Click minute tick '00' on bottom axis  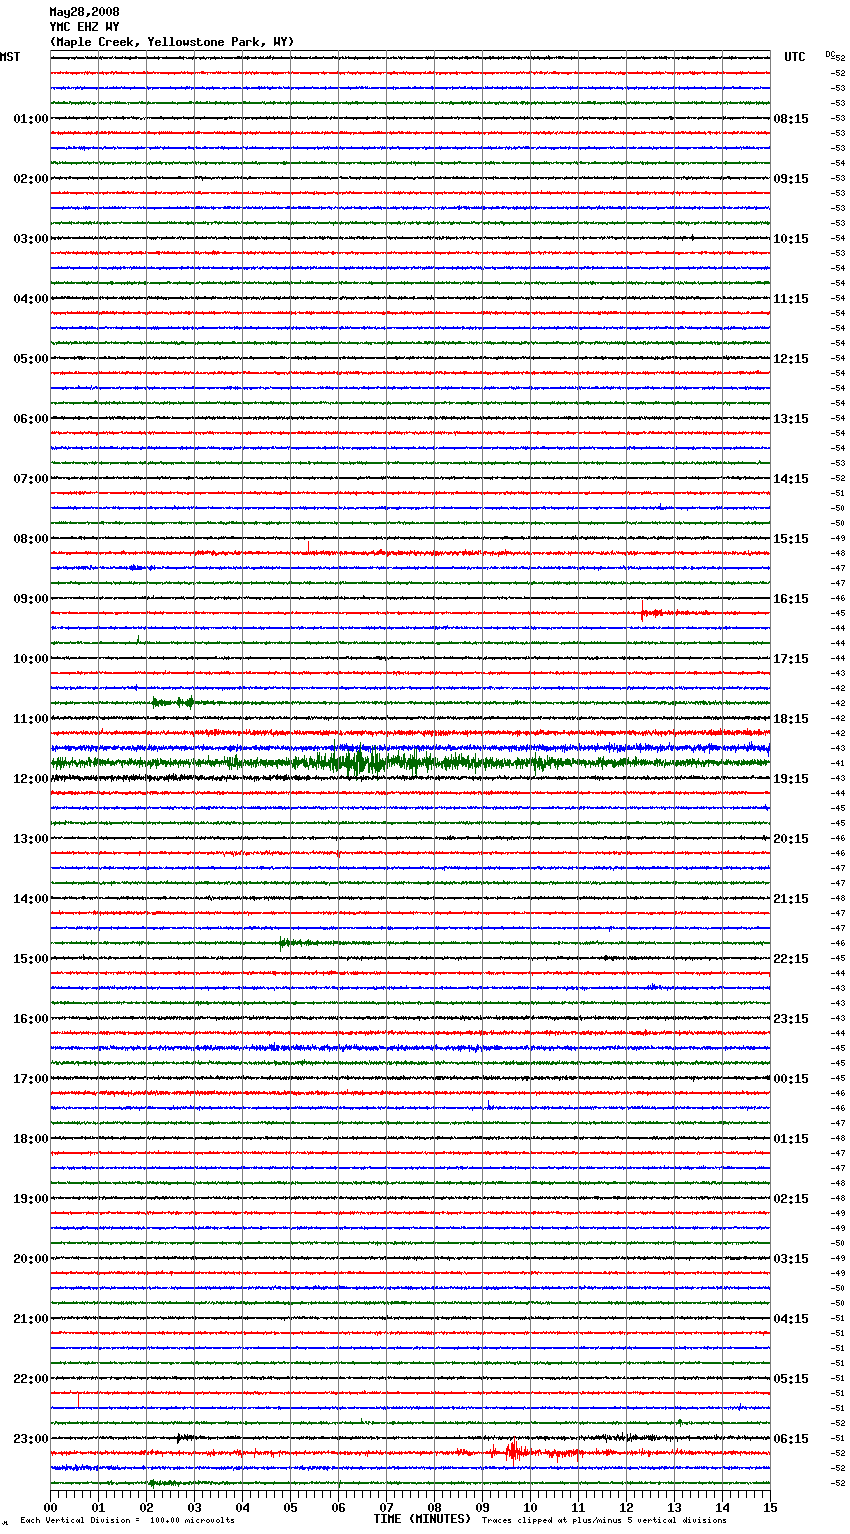[x=51, y=1507]
